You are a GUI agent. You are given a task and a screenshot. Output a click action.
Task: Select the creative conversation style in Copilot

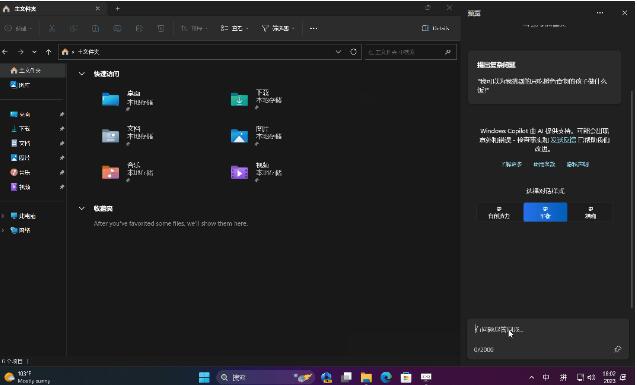point(499,212)
